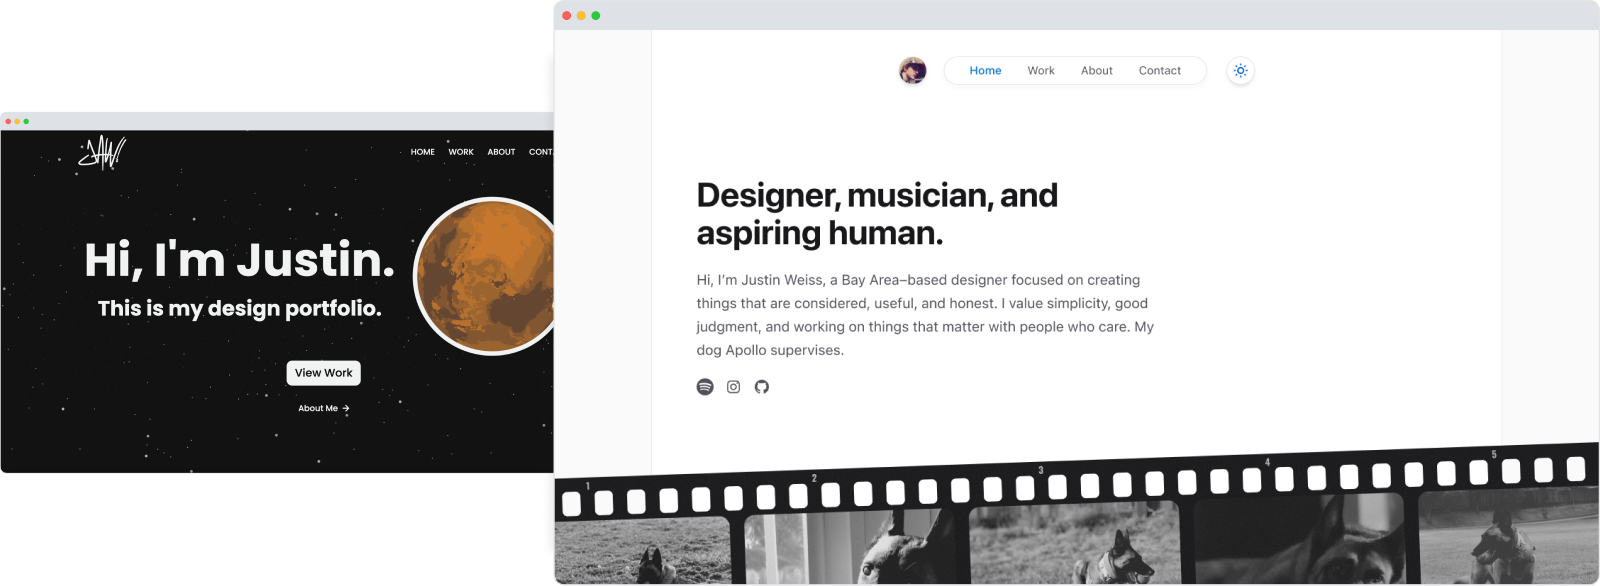Screen dimensions: 1600x586
Task: Close the dark portfolio window with red dot
Action: tap(8, 121)
